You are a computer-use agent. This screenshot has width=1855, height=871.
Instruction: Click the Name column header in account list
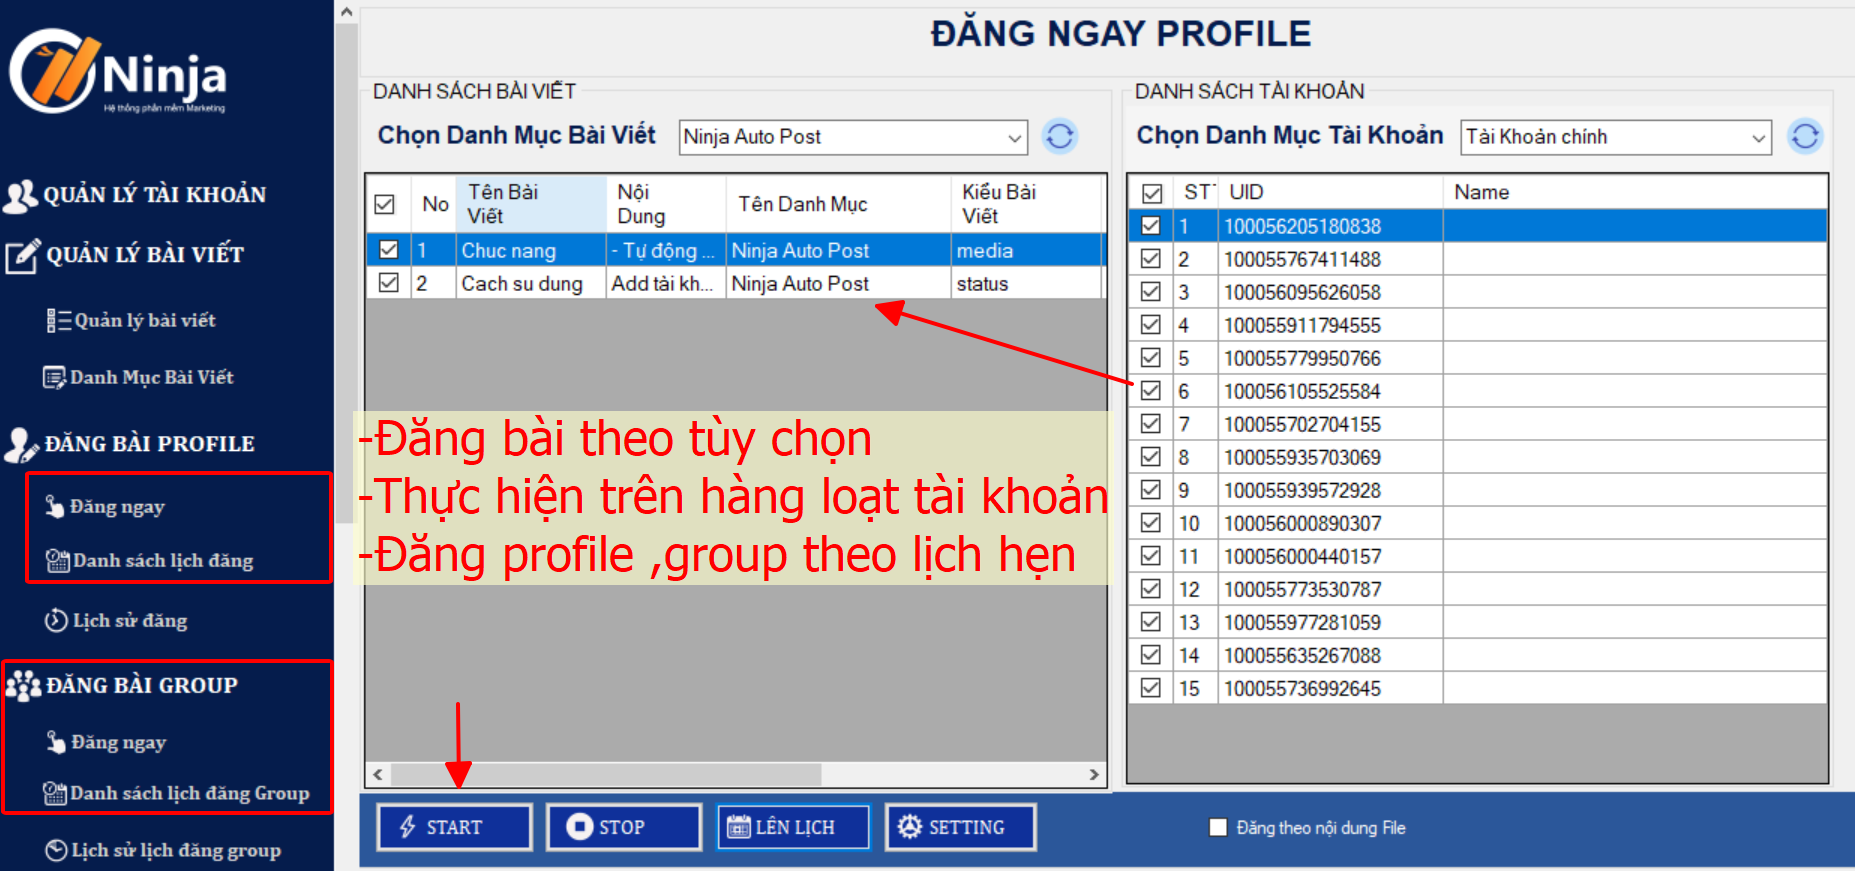click(x=1635, y=192)
